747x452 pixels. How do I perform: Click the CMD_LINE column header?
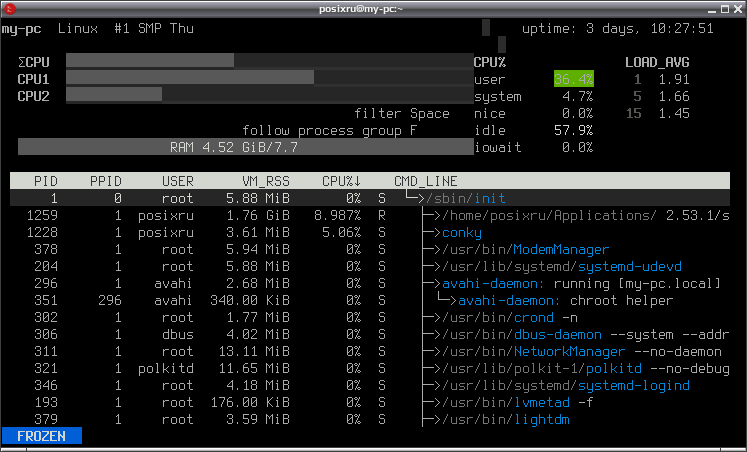point(426,181)
